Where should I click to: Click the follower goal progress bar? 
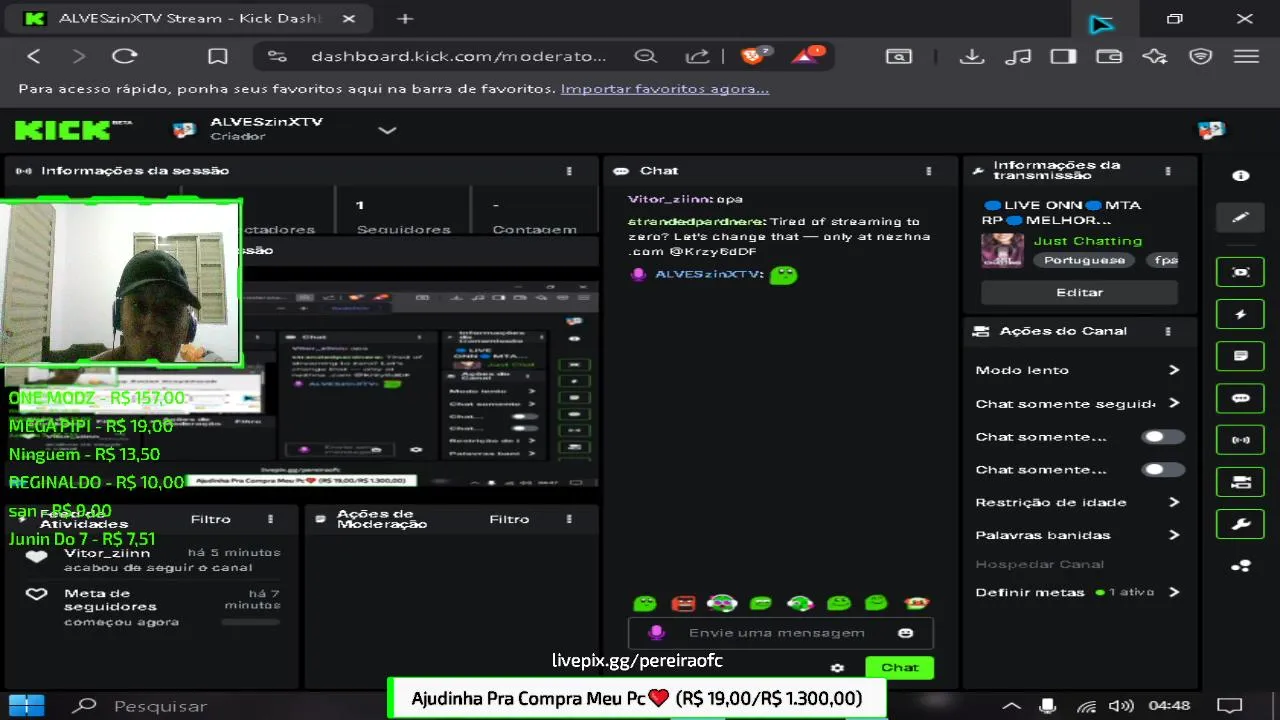click(250, 621)
